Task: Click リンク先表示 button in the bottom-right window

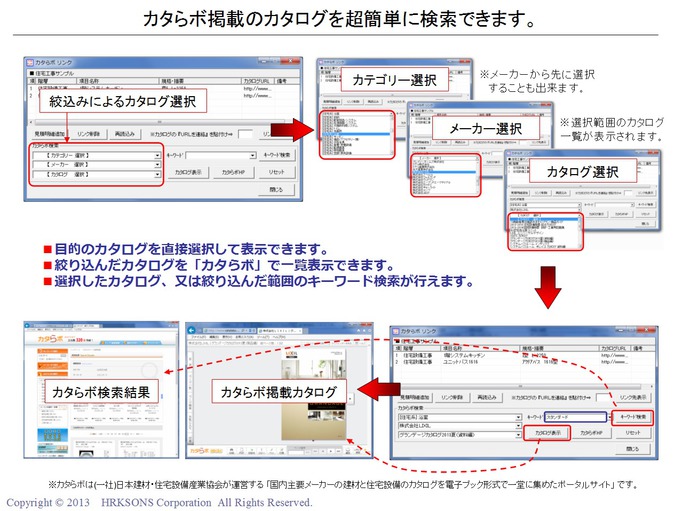Action: point(633,397)
